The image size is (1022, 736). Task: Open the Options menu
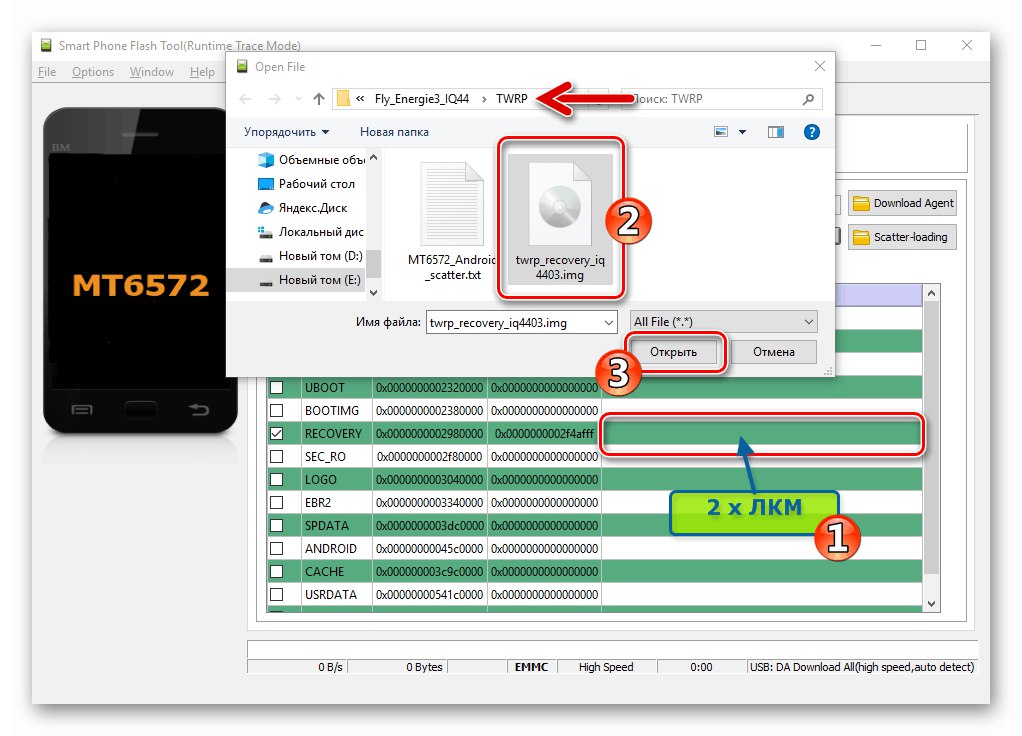tap(93, 72)
